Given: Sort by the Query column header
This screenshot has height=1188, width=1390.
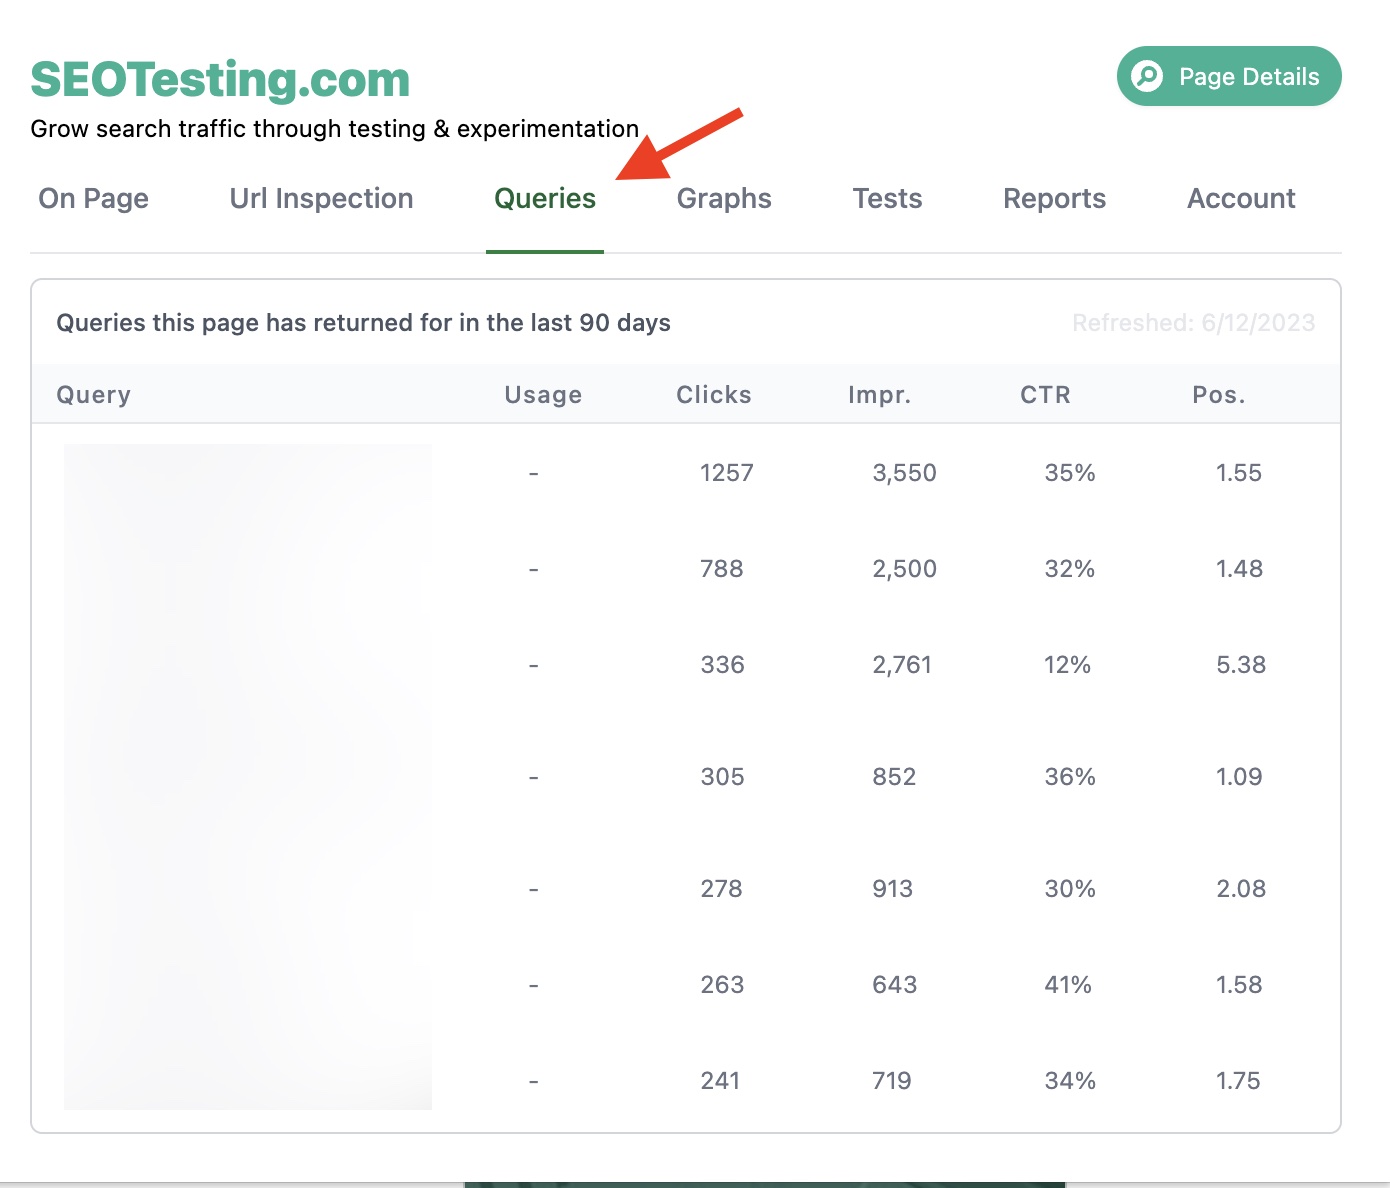Looking at the screenshot, I should click(94, 395).
